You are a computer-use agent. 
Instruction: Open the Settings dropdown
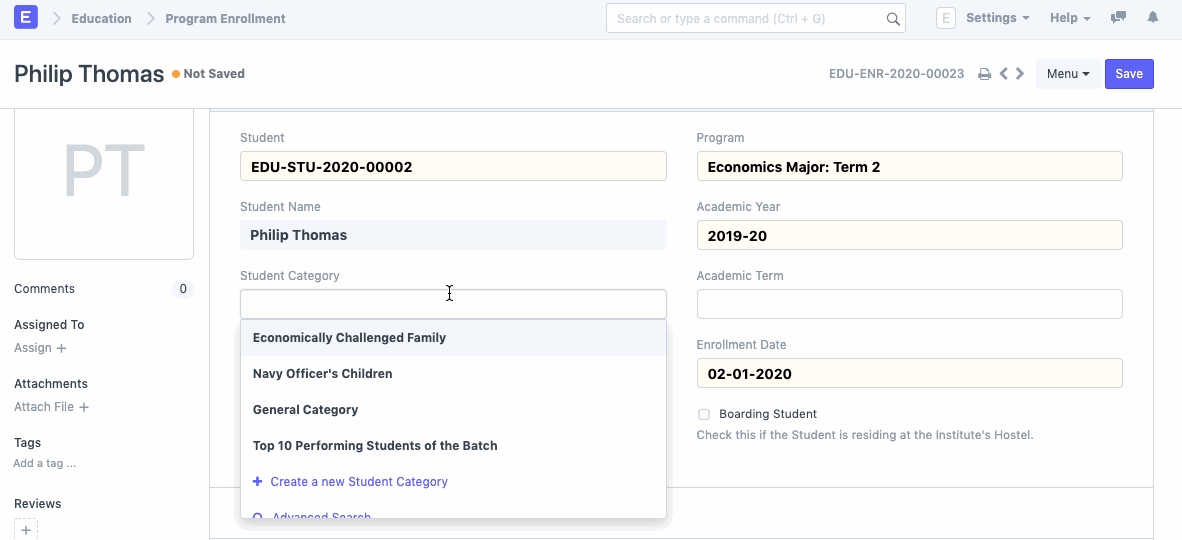point(997,18)
